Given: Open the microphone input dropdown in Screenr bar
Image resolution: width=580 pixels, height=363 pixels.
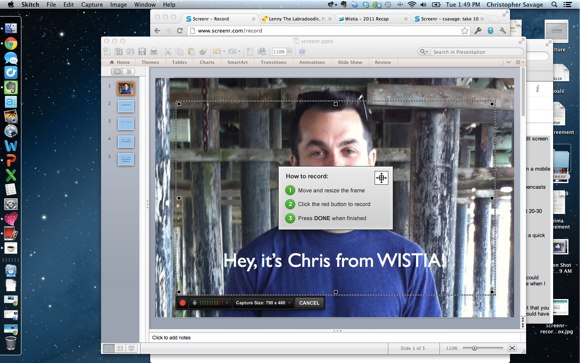Looking at the screenshot, I should point(227,303).
